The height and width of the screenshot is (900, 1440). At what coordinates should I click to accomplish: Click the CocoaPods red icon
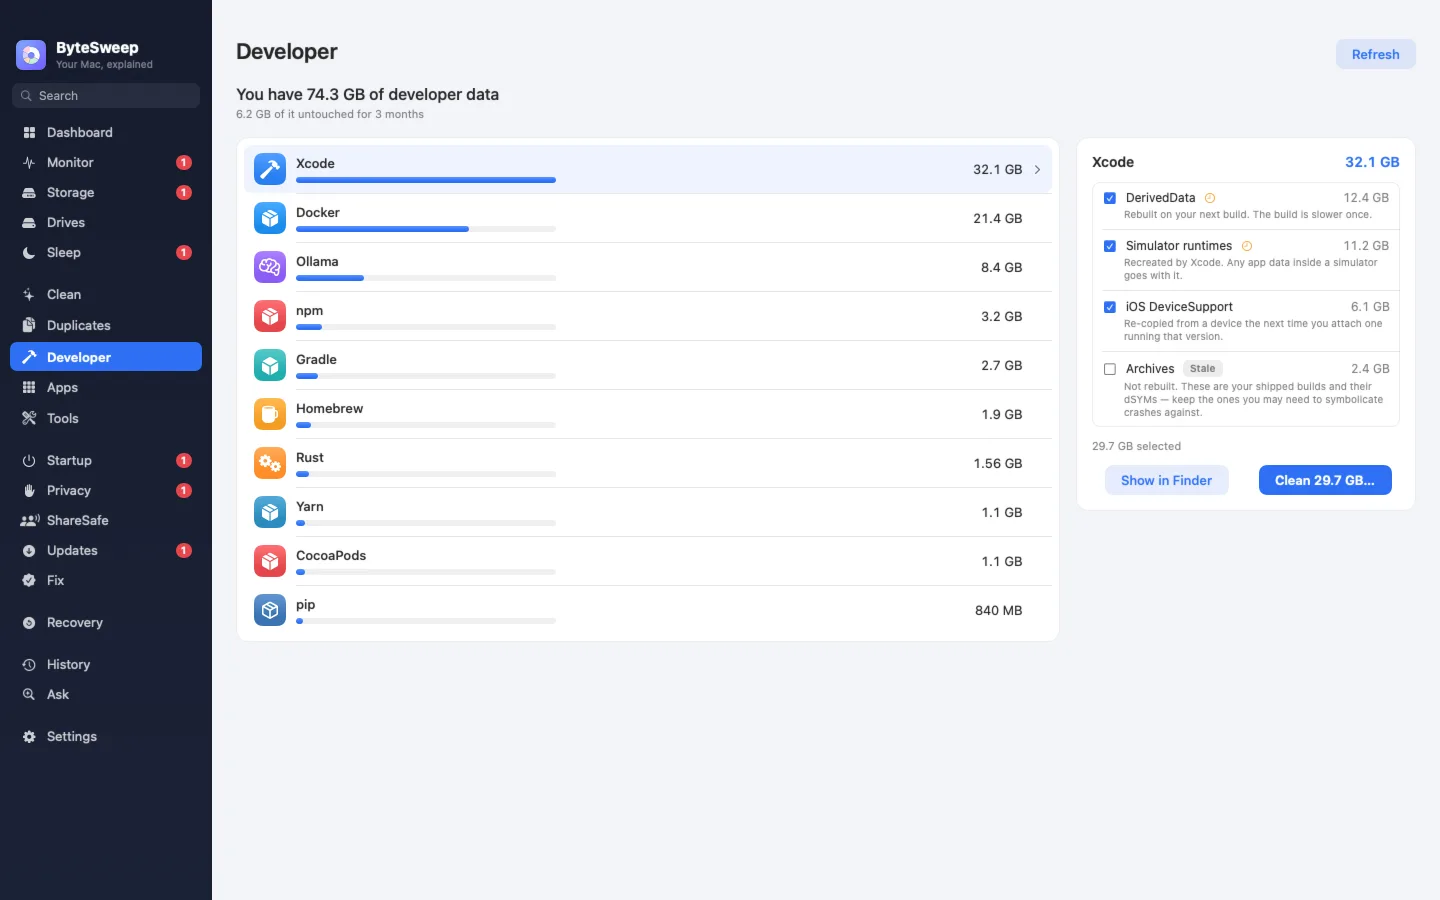point(270,561)
